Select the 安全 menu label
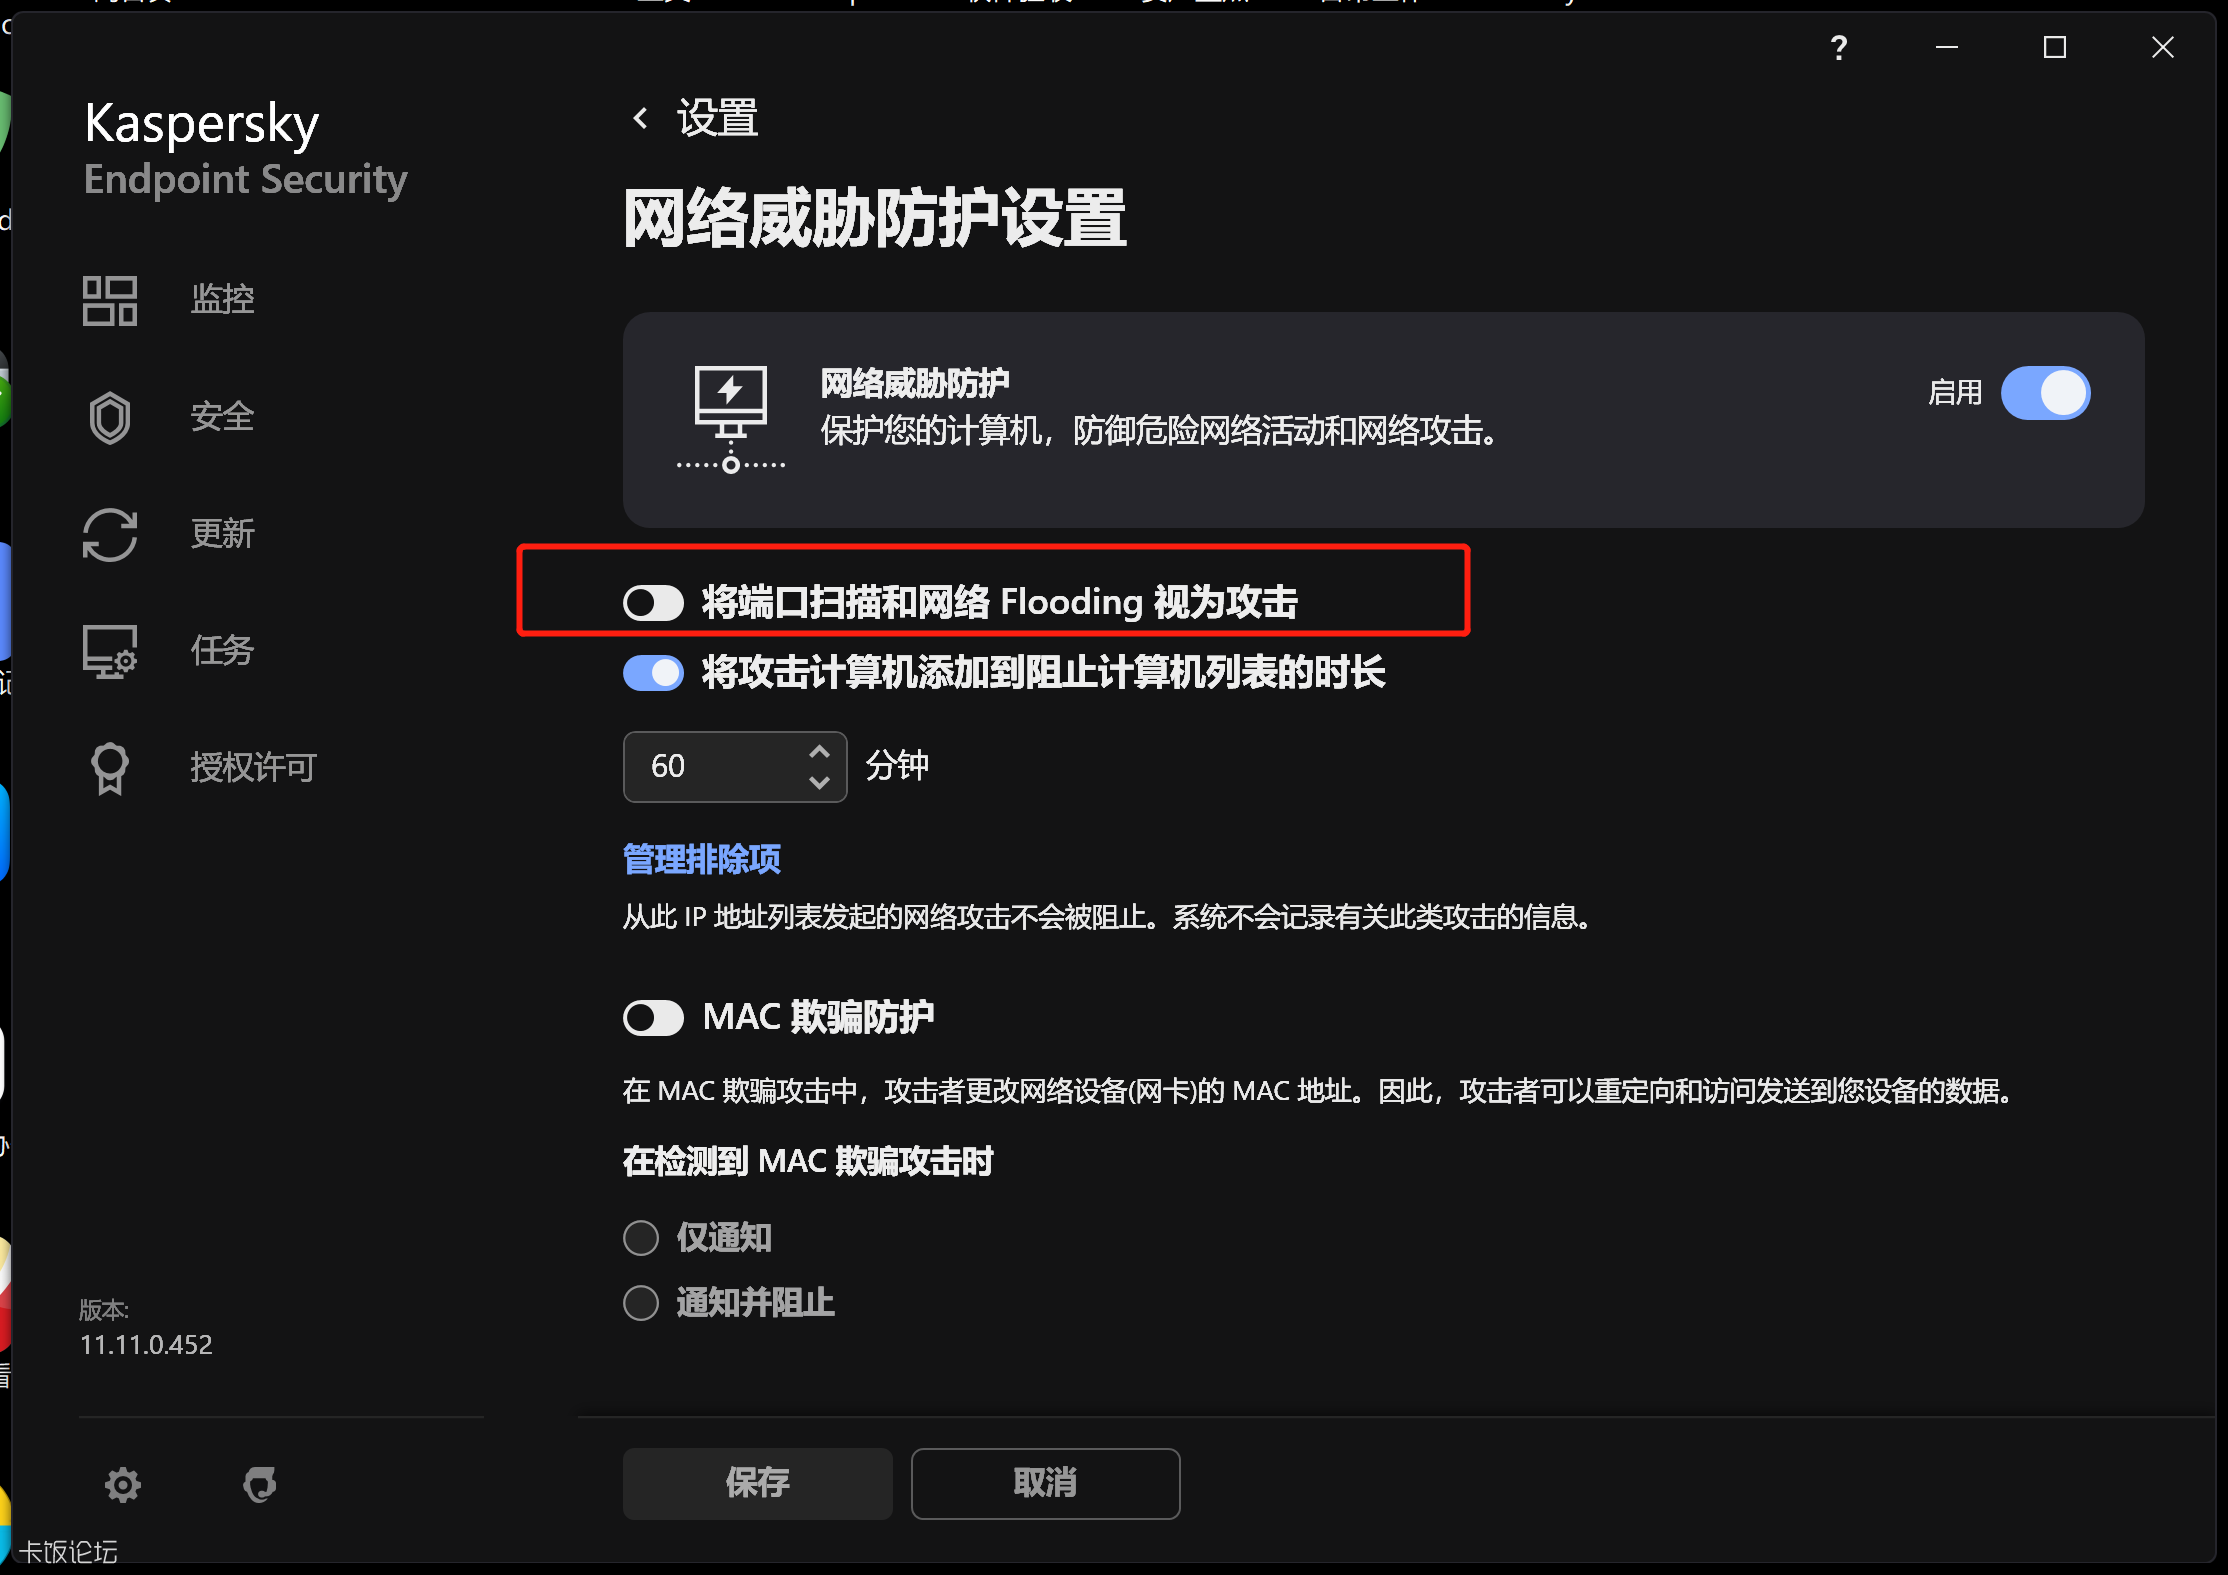Image resolution: width=2228 pixels, height=1575 pixels. [x=222, y=416]
